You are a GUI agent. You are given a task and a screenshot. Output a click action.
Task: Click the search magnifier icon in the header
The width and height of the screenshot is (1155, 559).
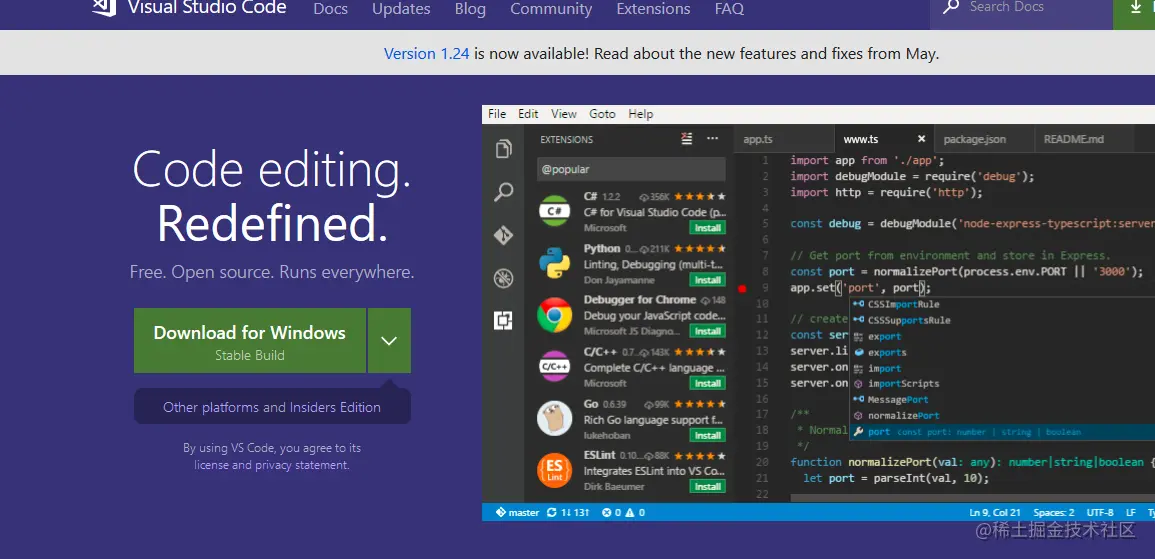tap(951, 7)
